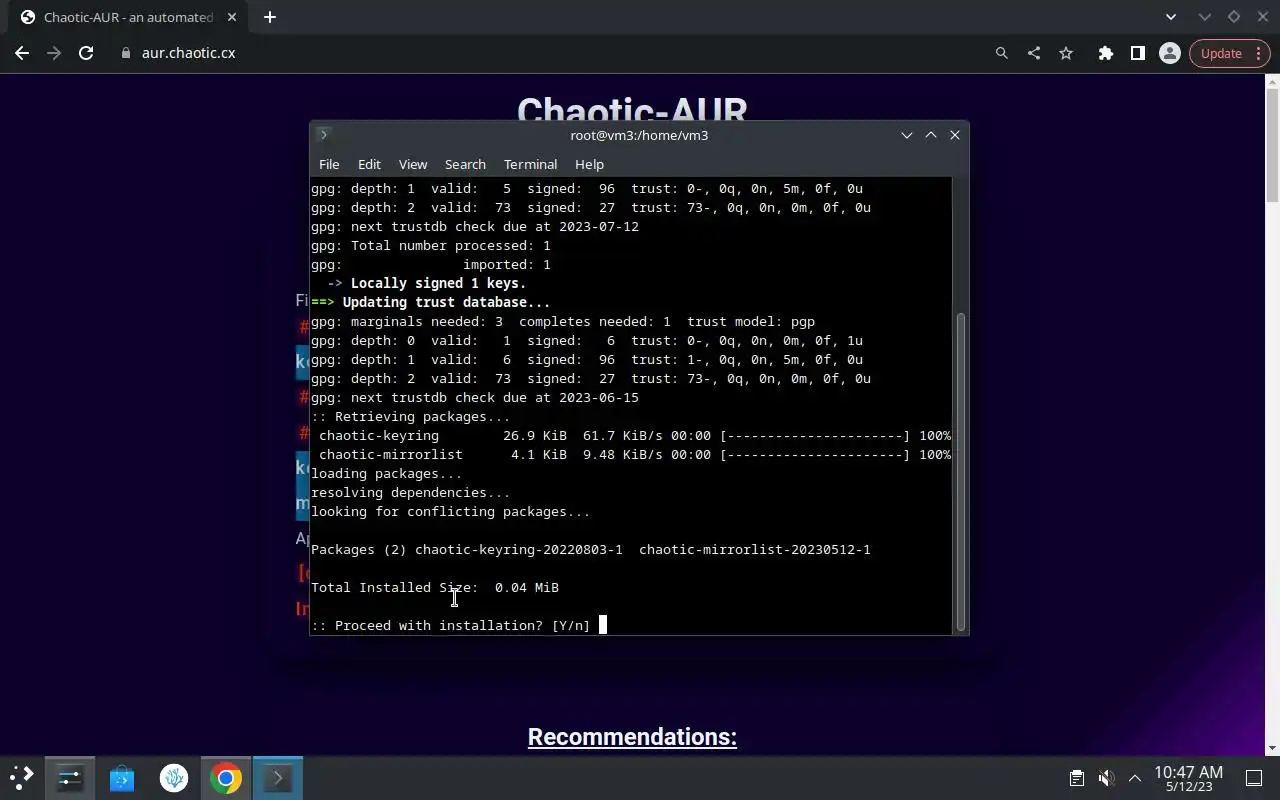This screenshot has width=1280, height=800.
Task: Switch to Chrome in the taskbar
Action: click(x=226, y=778)
